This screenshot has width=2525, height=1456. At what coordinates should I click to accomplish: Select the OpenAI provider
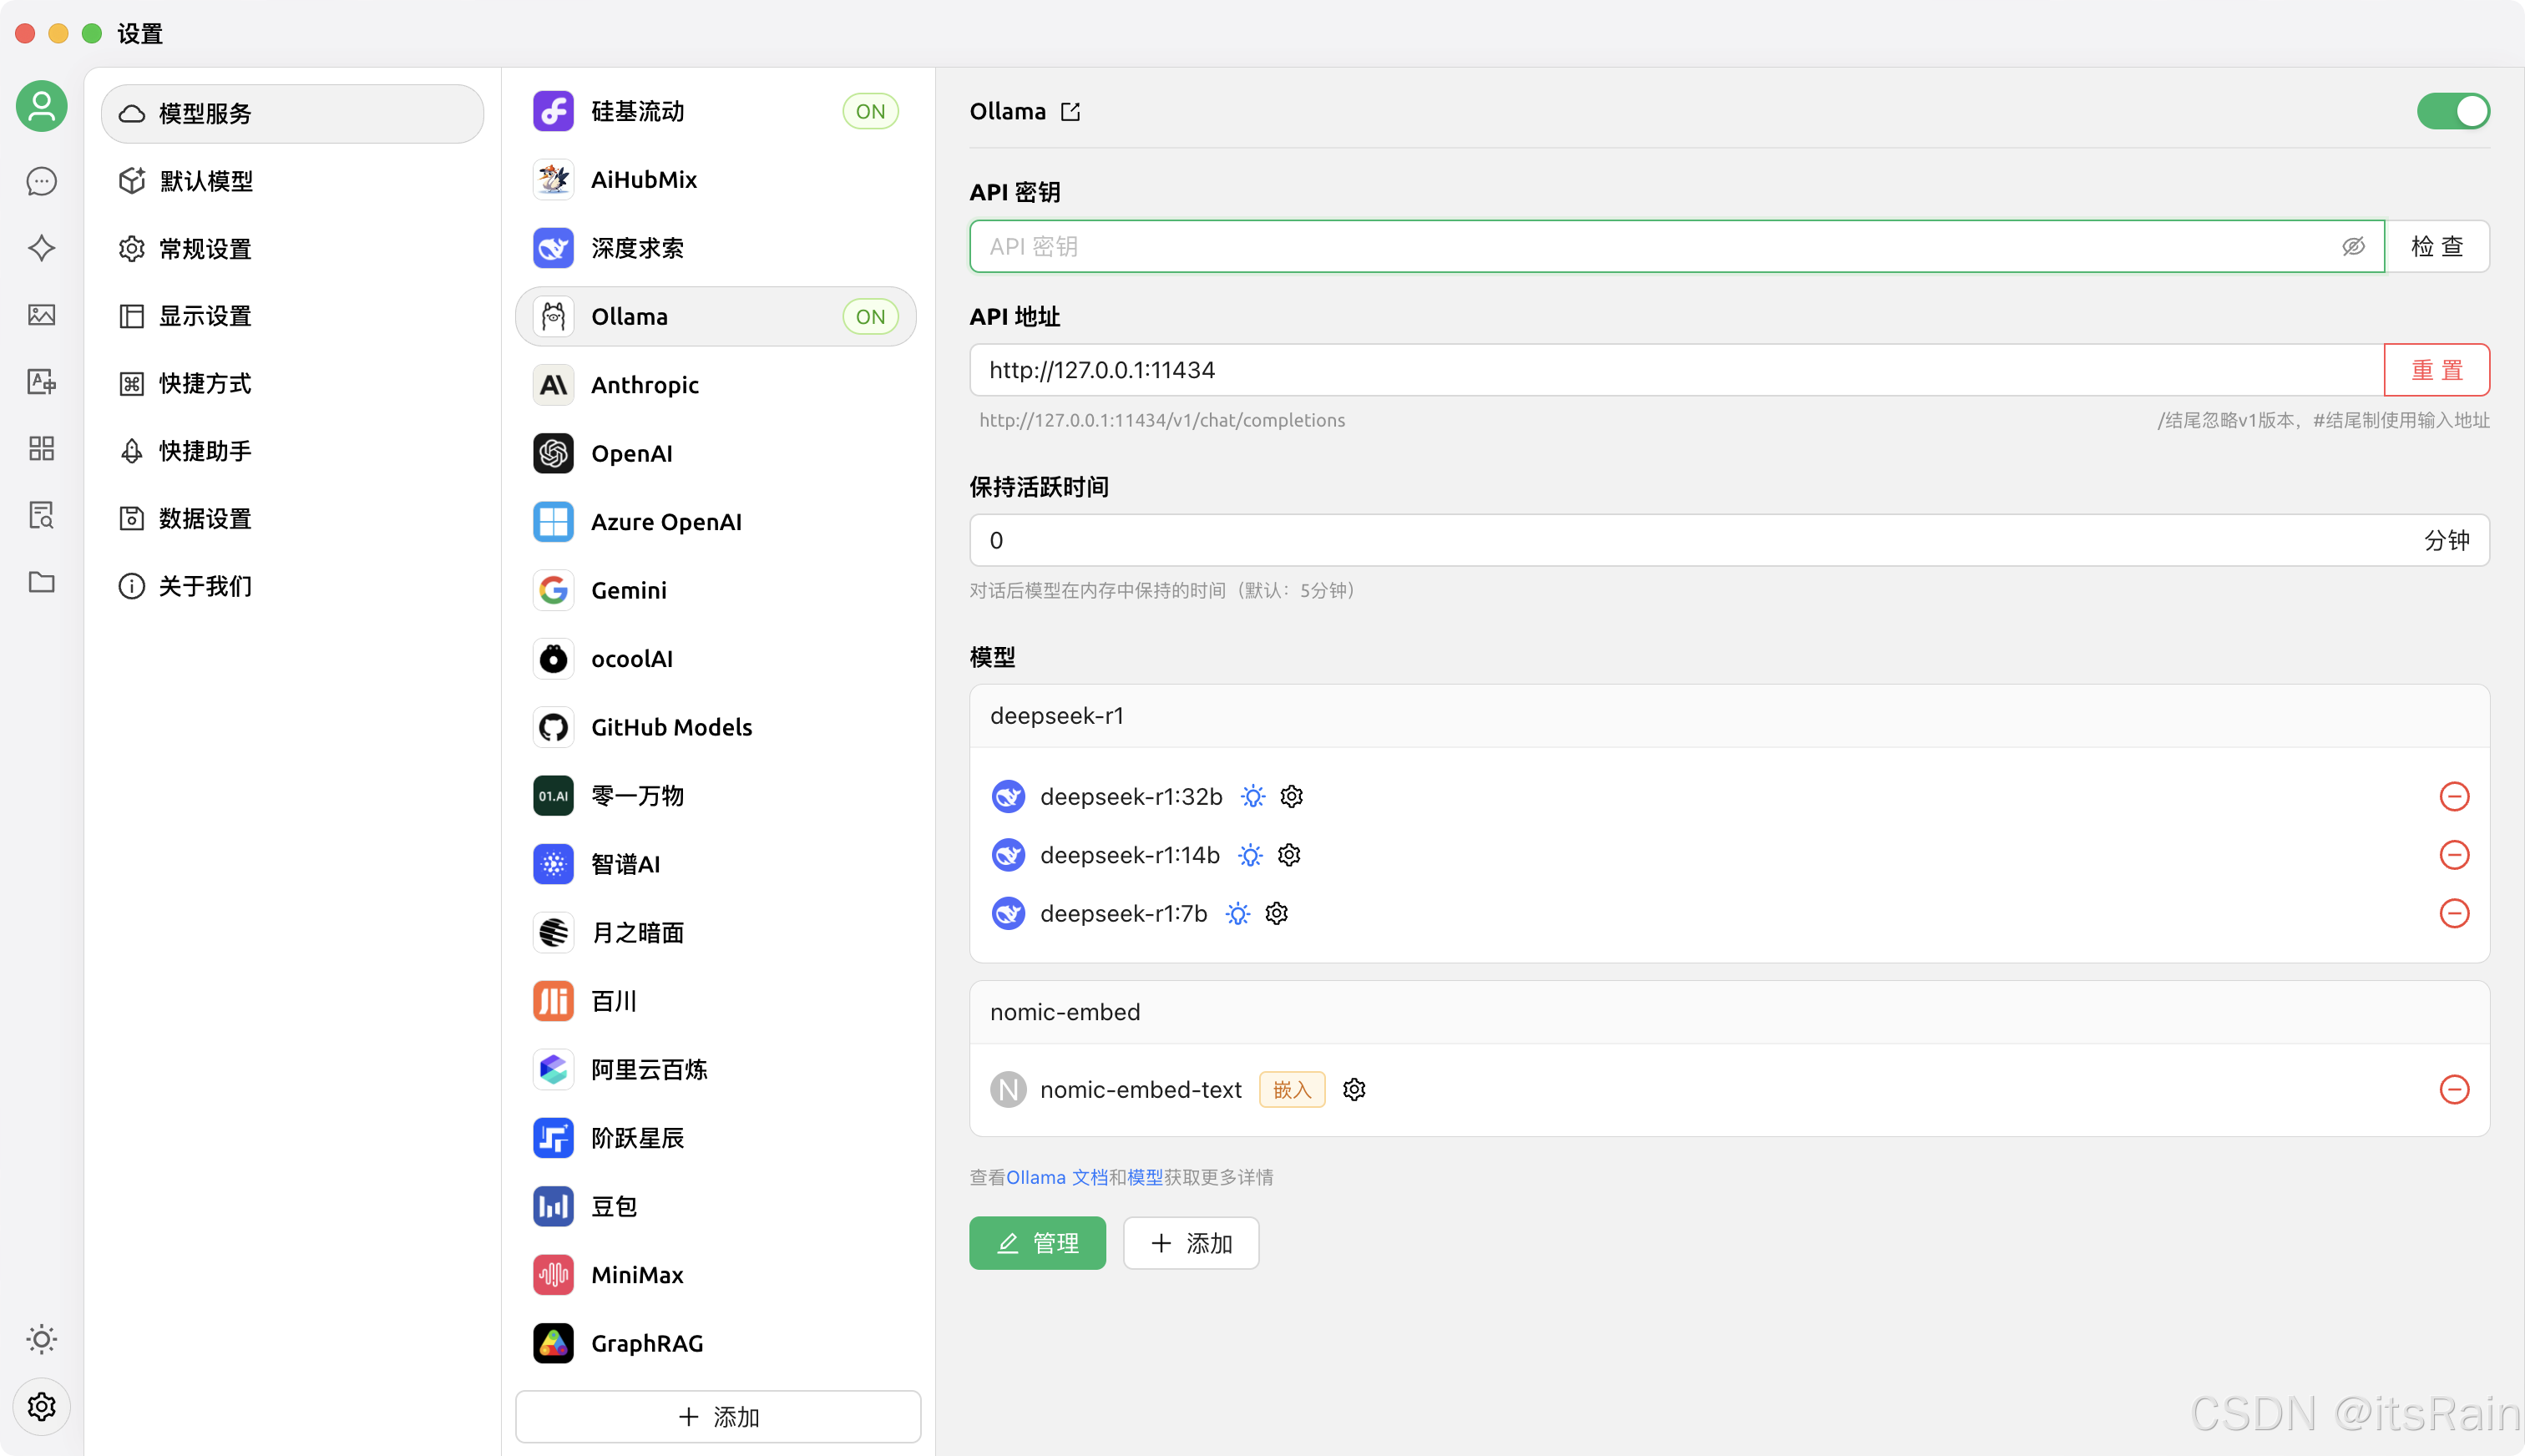point(716,453)
